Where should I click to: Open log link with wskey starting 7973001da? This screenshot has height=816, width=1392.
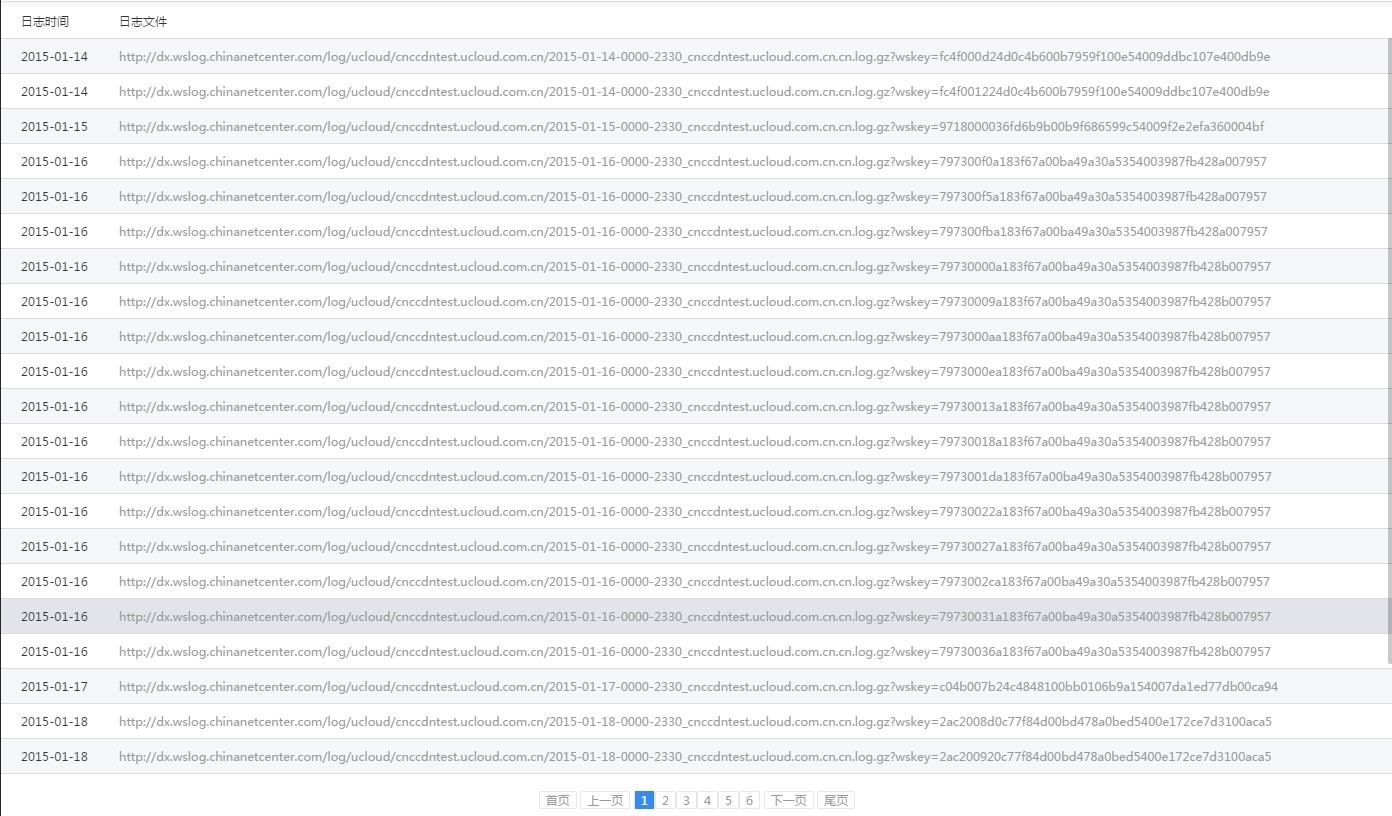click(695, 477)
